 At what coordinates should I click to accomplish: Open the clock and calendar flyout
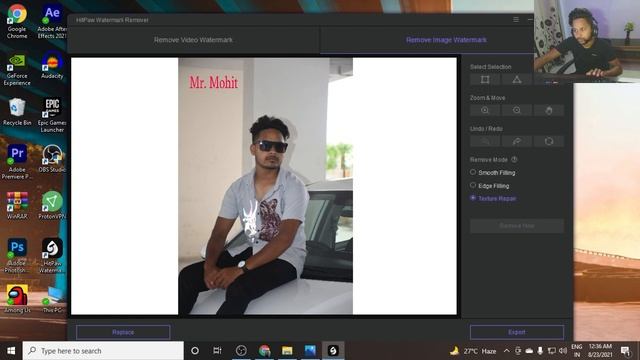(600, 351)
